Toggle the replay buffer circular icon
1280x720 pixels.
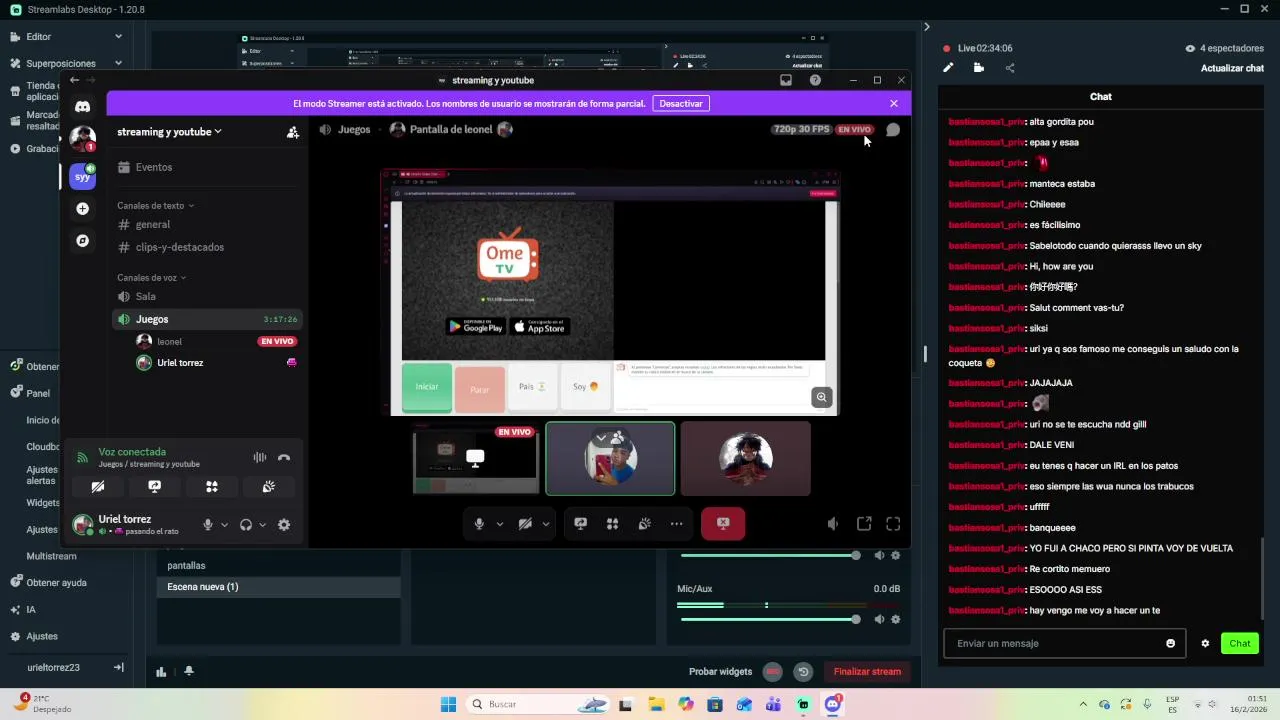pyautogui.click(x=802, y=672)
